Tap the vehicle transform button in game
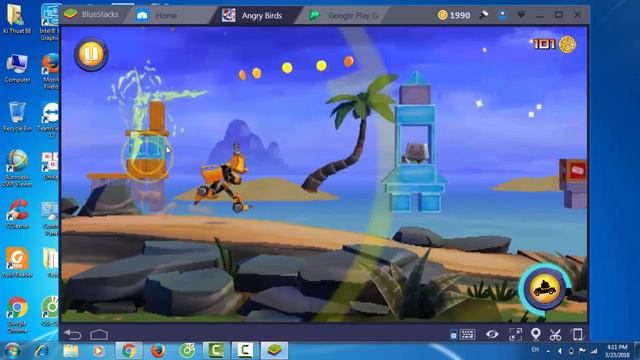640x360 pixels. click(x=544, y=289)
